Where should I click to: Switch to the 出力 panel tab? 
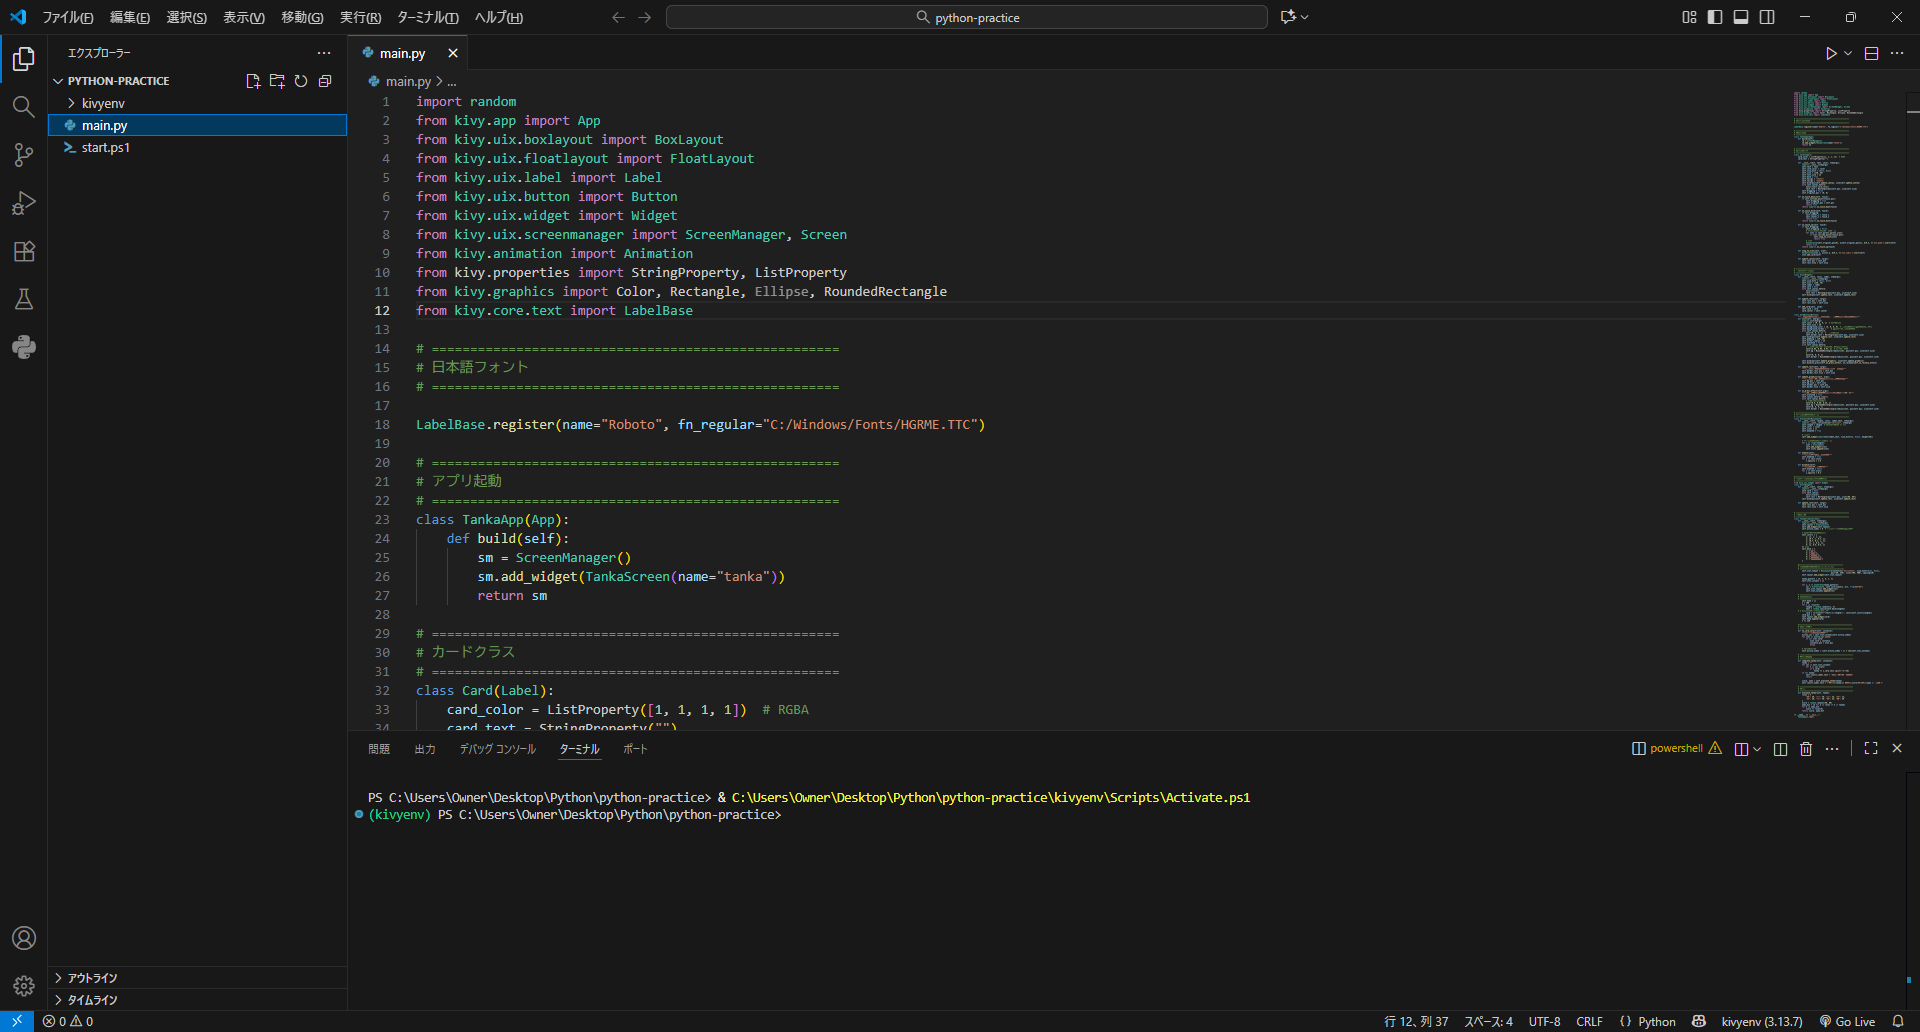coord(424,748)
